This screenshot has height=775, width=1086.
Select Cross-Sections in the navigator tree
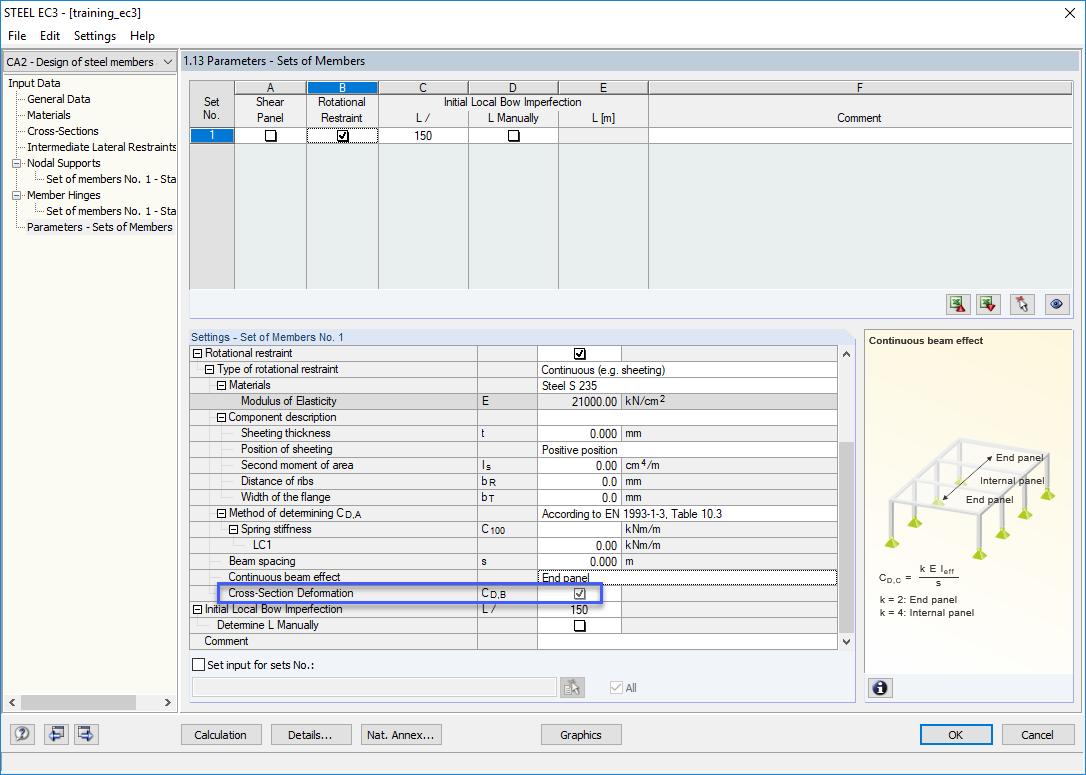[63, 131]
